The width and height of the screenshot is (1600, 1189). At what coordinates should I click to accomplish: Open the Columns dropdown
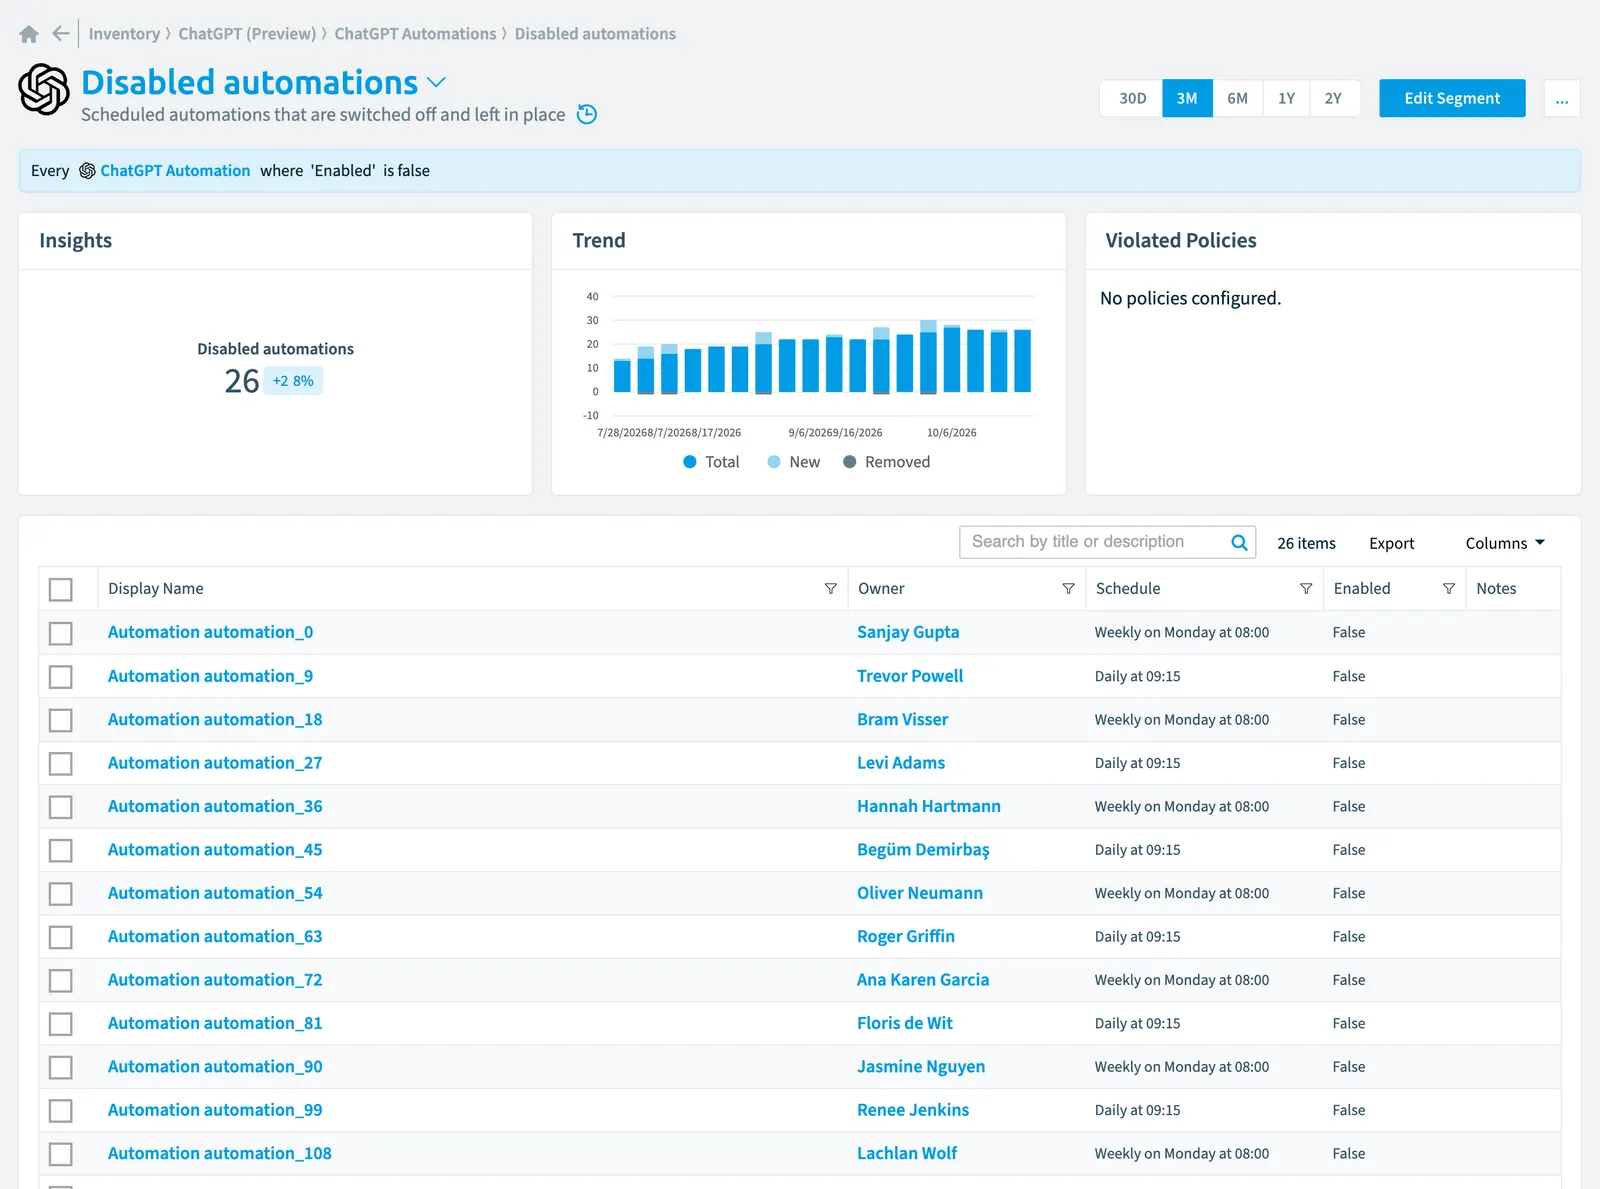(1505, 543)
